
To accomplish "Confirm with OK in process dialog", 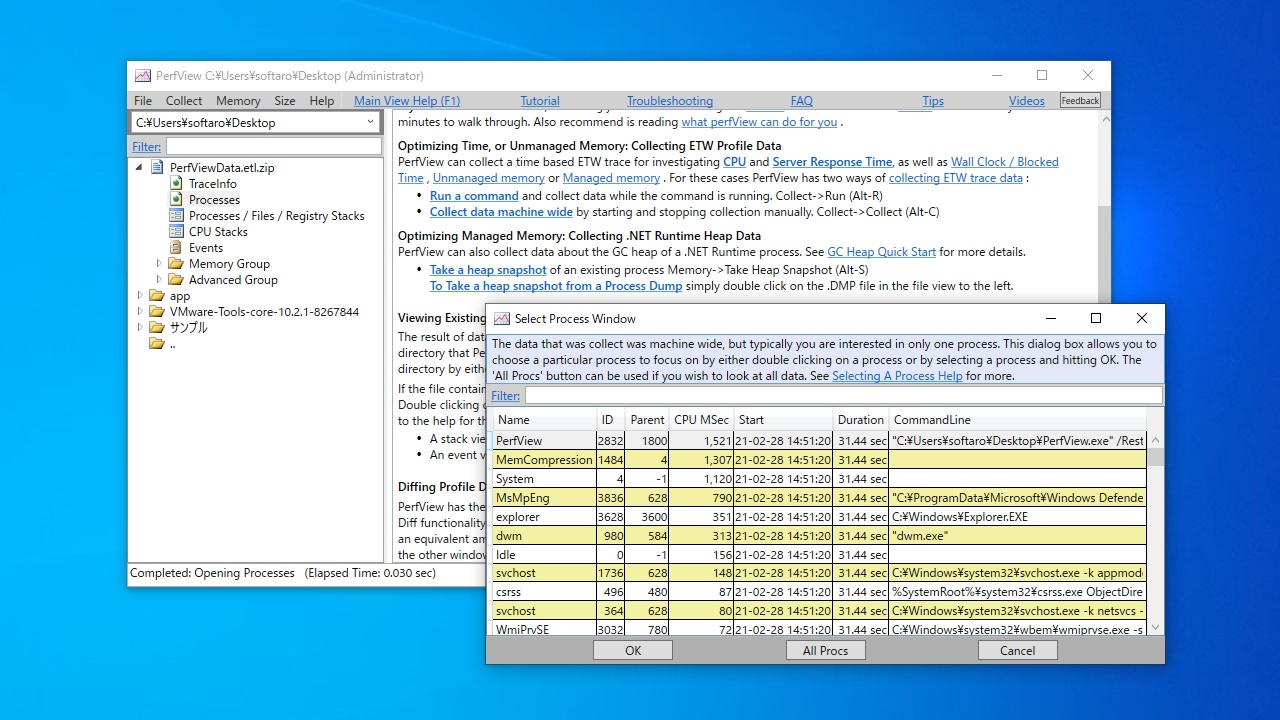I will pos(633,650).
